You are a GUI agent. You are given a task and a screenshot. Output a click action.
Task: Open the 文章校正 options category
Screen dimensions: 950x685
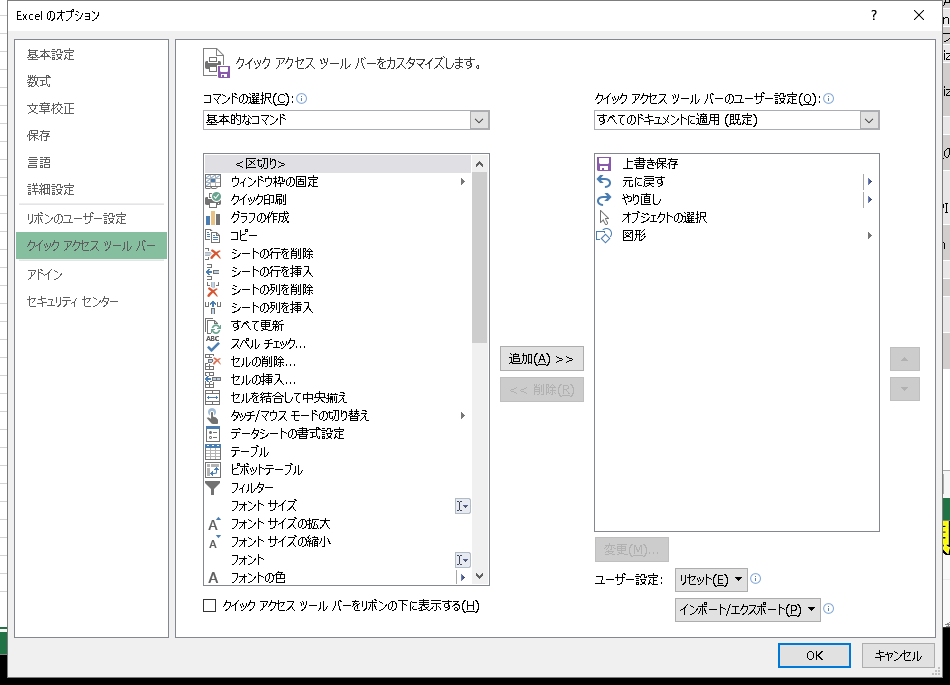point(91,108)
